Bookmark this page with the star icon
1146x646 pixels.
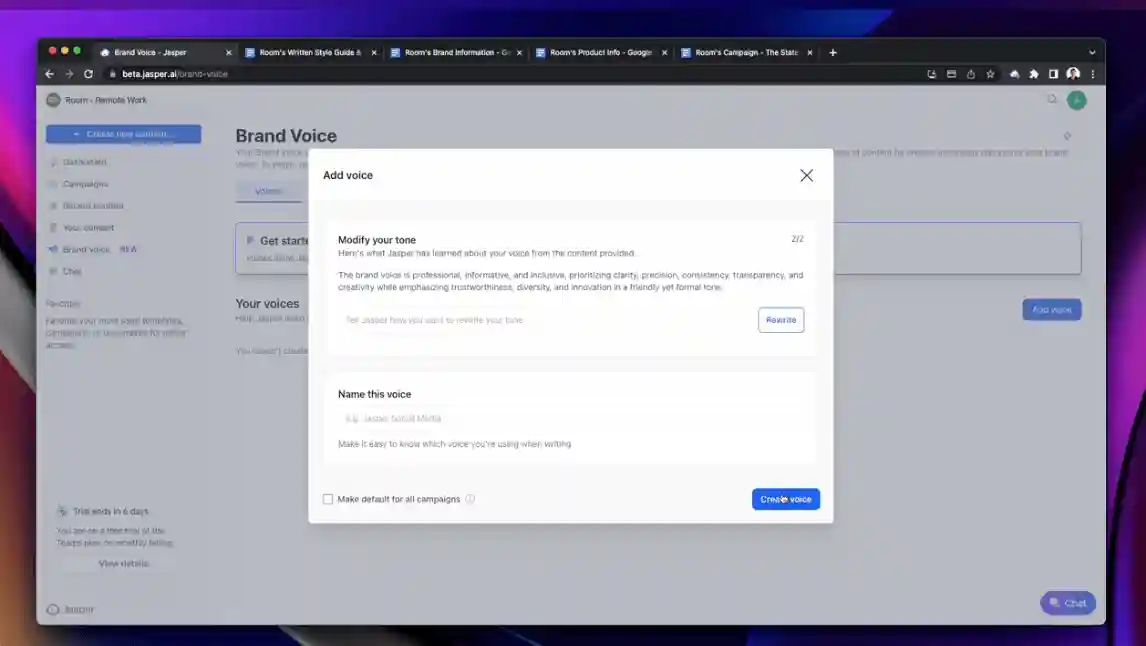(x=990, y=74)
